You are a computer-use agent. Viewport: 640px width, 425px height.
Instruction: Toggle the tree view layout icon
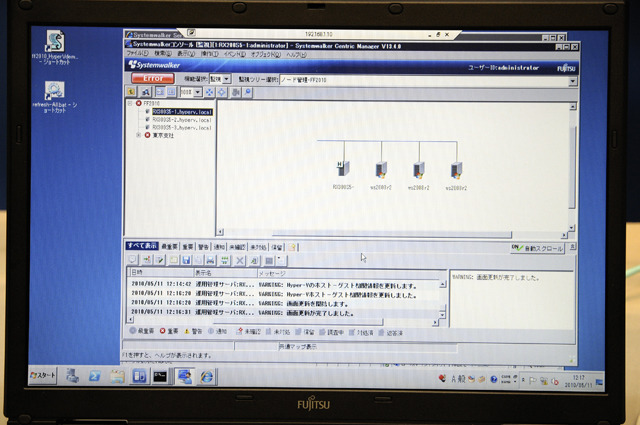pyautogui.click(x=160, y=92)
